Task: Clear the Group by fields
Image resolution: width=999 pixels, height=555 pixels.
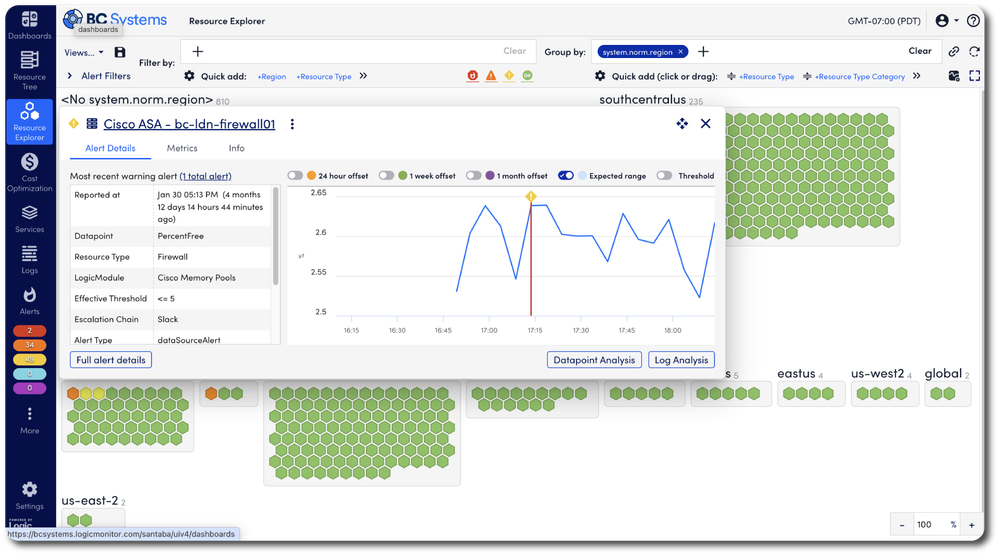Action: click(919, 51)
